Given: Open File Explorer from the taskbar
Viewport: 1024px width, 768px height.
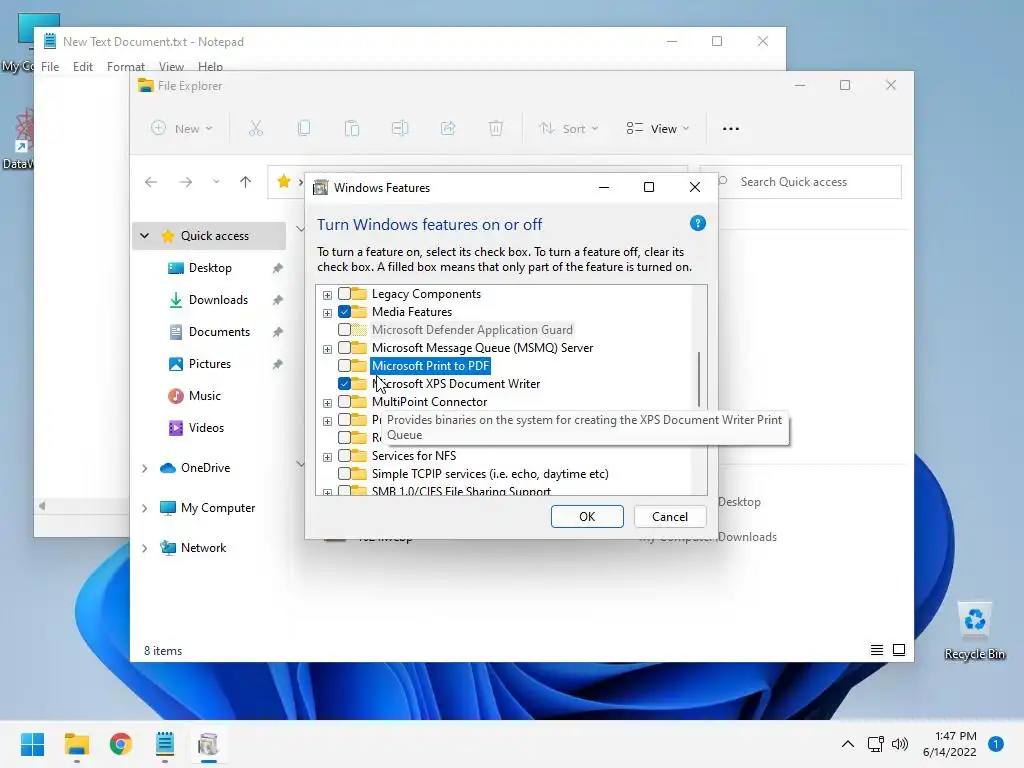Looking at the screenshot, I should click(76, 744).
